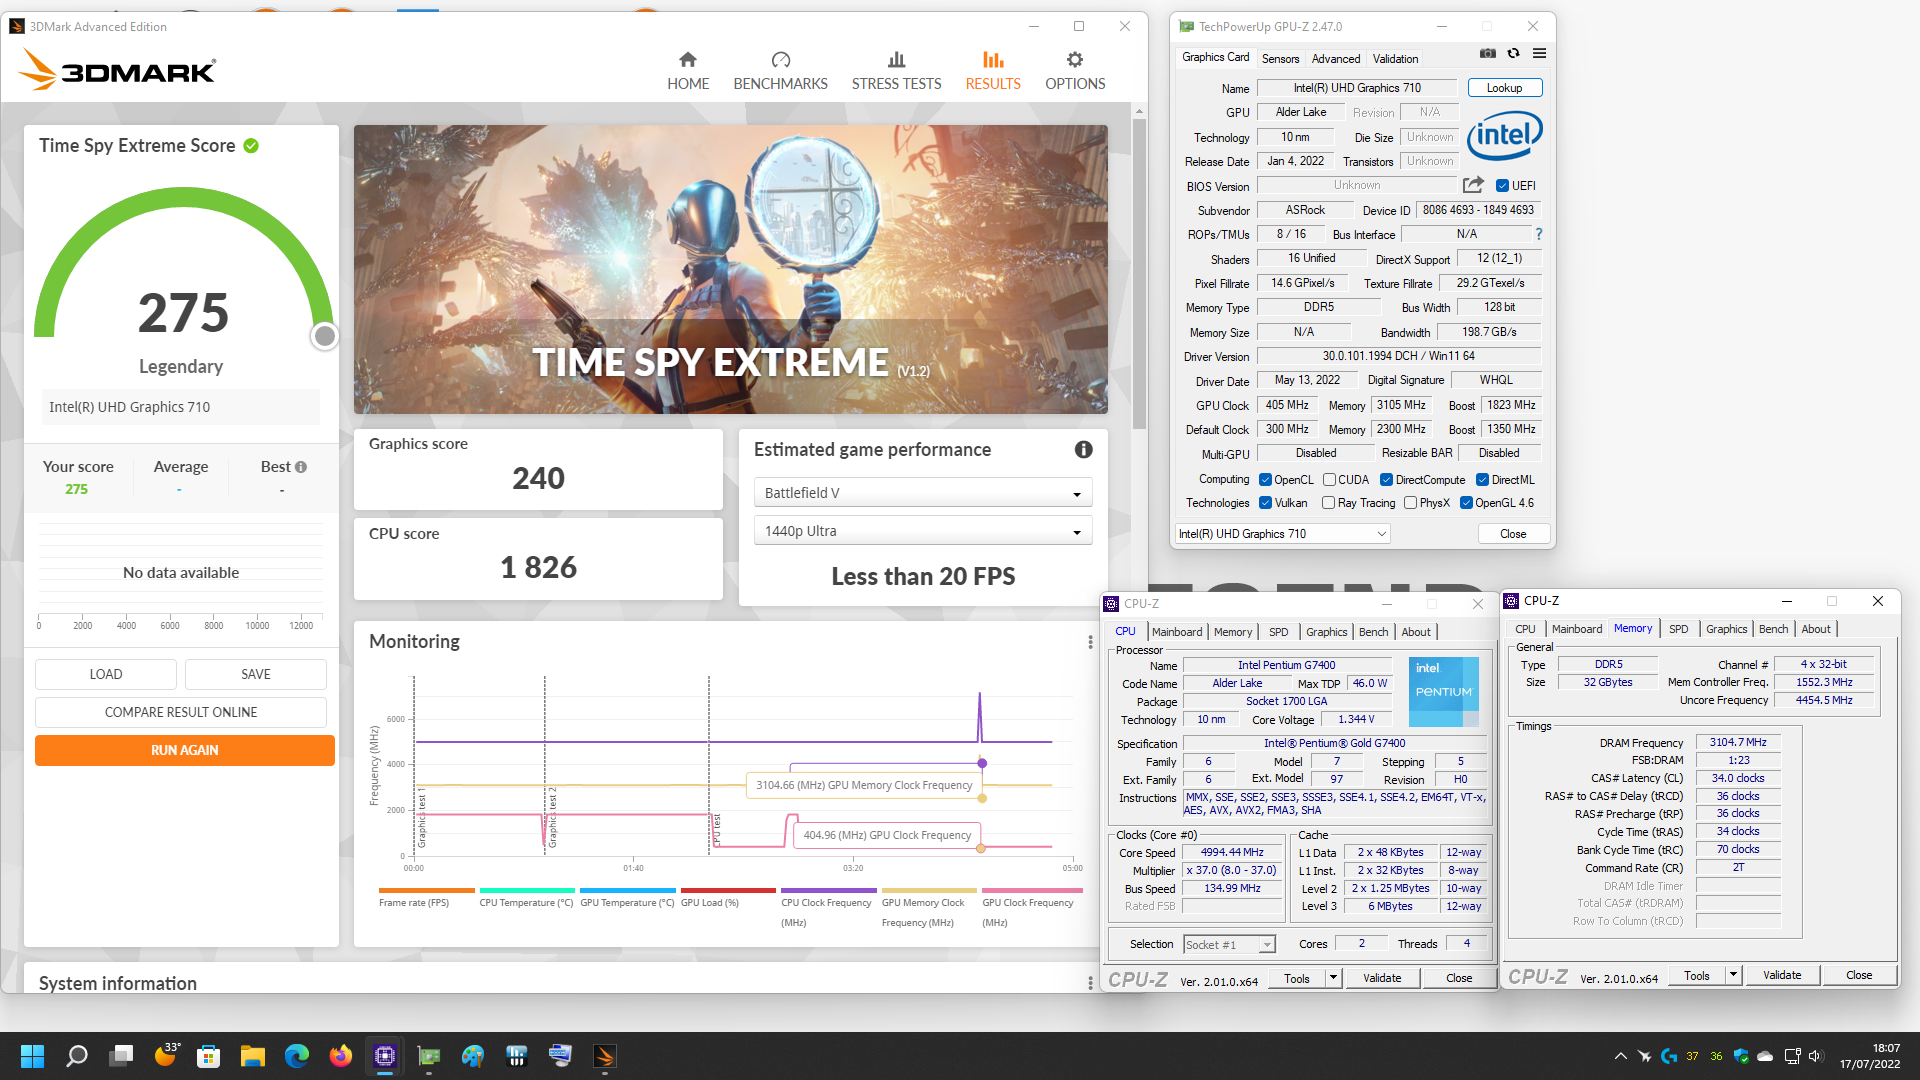Toggle the Vulkan checkbox

[1265, 503]
